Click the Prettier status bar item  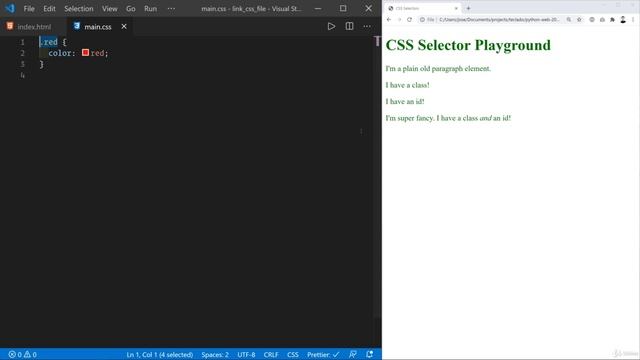(x=323, y=354)
